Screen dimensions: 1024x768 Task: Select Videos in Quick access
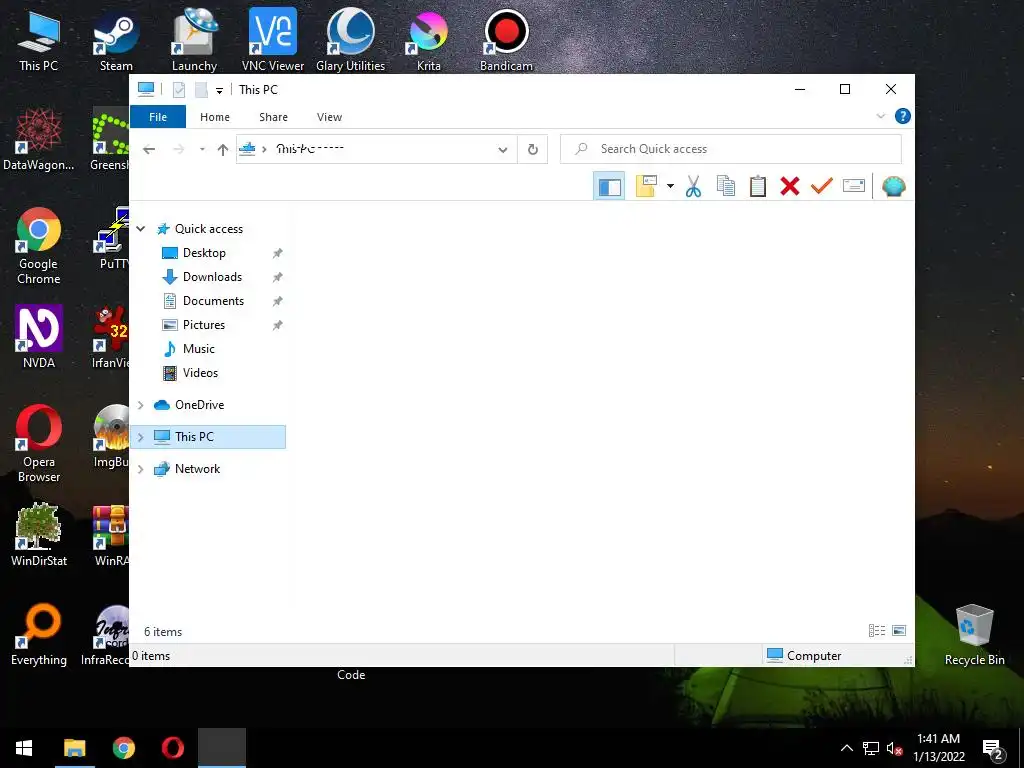[x=200, y=373]
